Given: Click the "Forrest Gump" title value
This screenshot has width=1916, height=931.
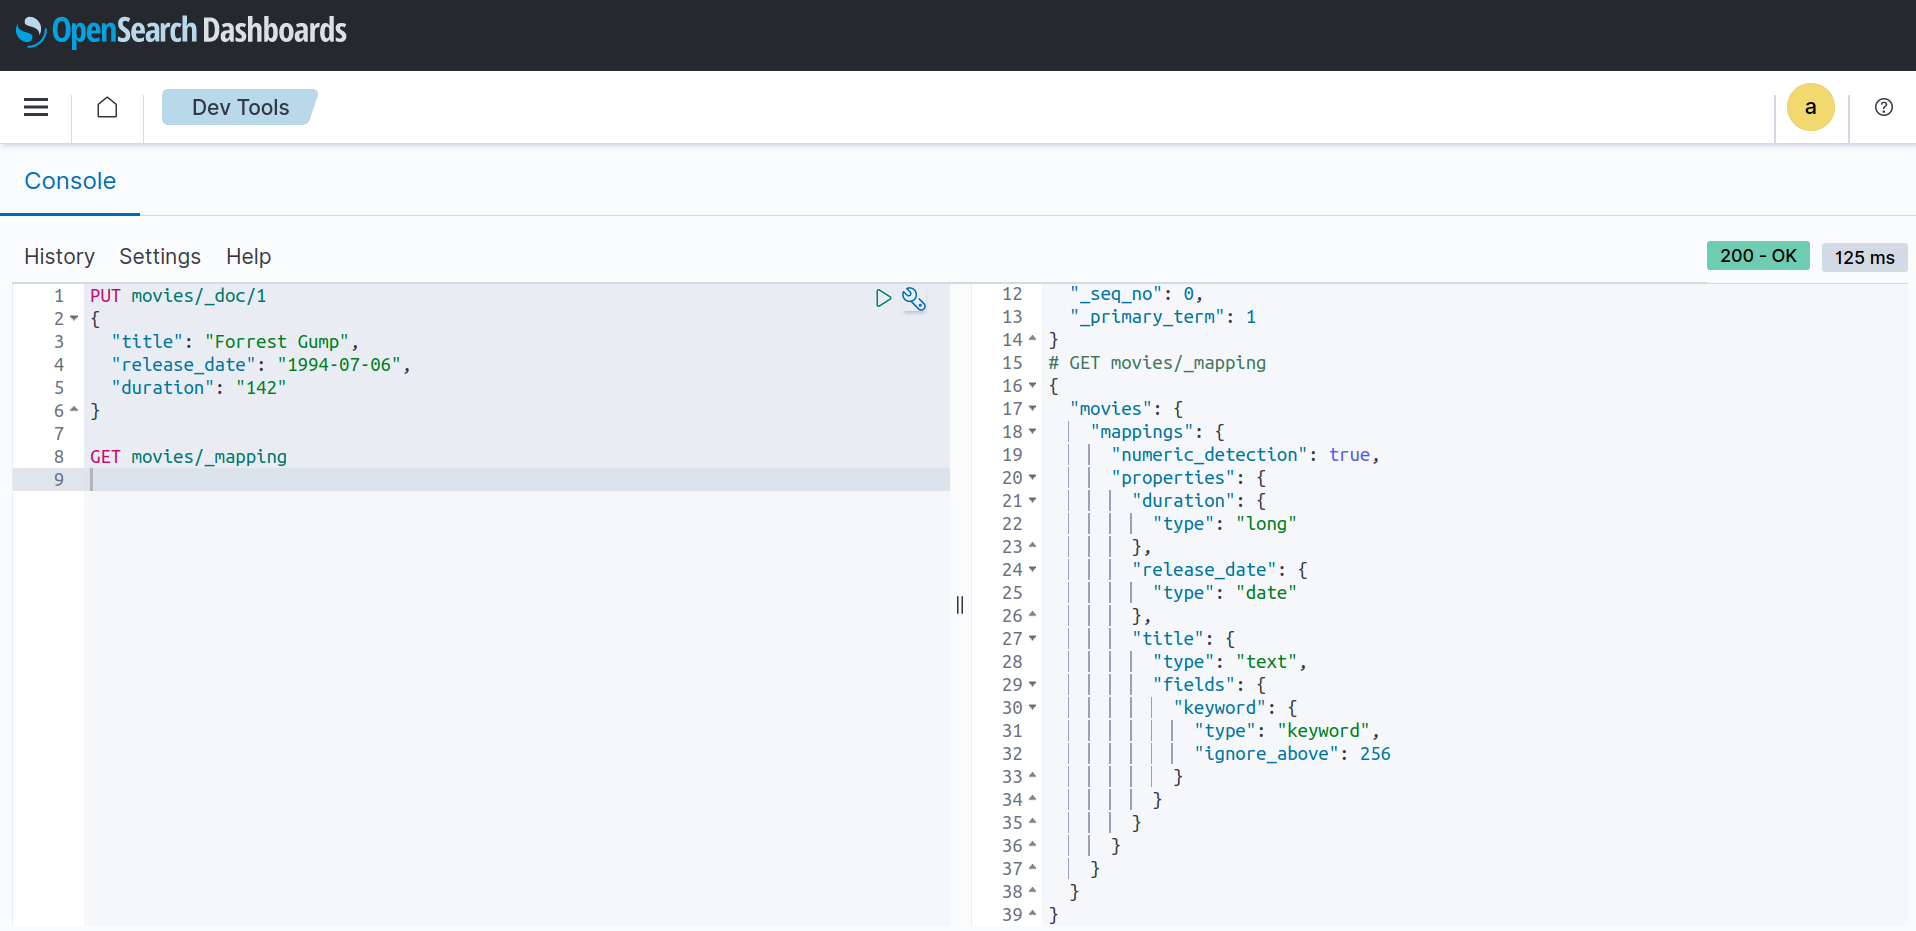Looking at the screenshot, I should [x=277, y=342].
